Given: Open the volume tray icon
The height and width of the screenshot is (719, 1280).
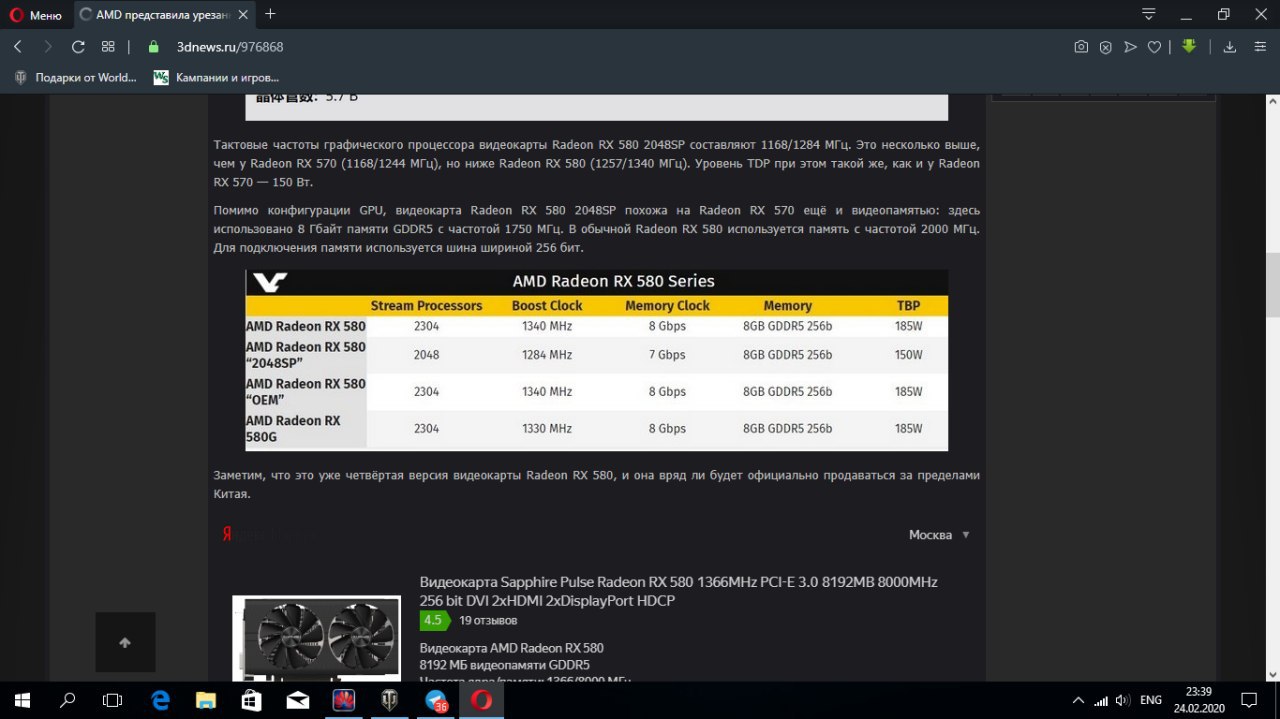Looking at the screenshot, I should coord(1123,700).
